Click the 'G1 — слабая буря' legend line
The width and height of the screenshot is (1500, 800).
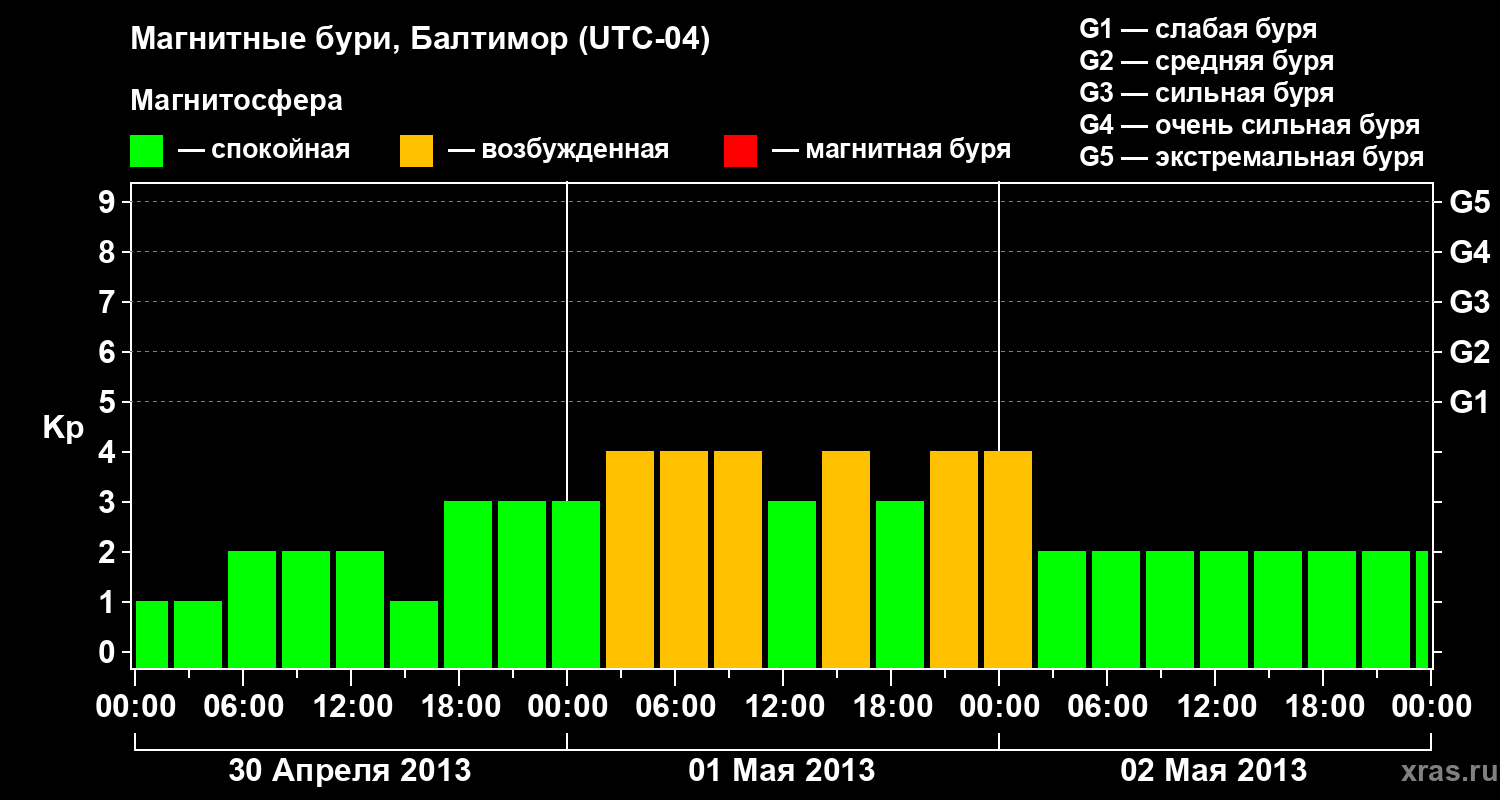click(x=1198, y=29)
